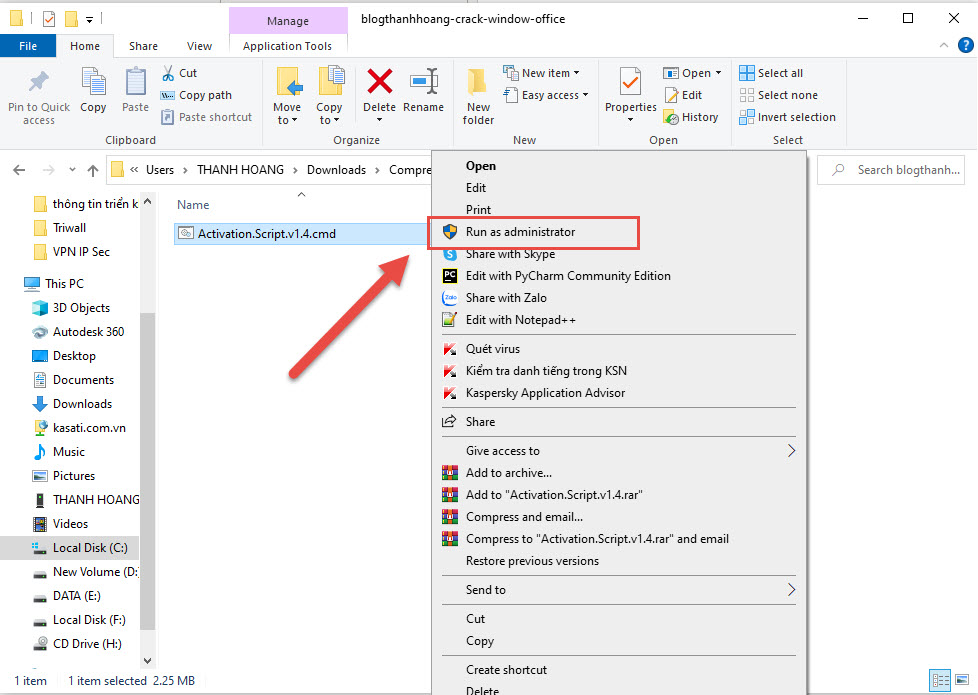The width and height of the screenshot is (978, 695).
Task: Click the Rename icon in Organize group
Action: click(x=423, y=83)
